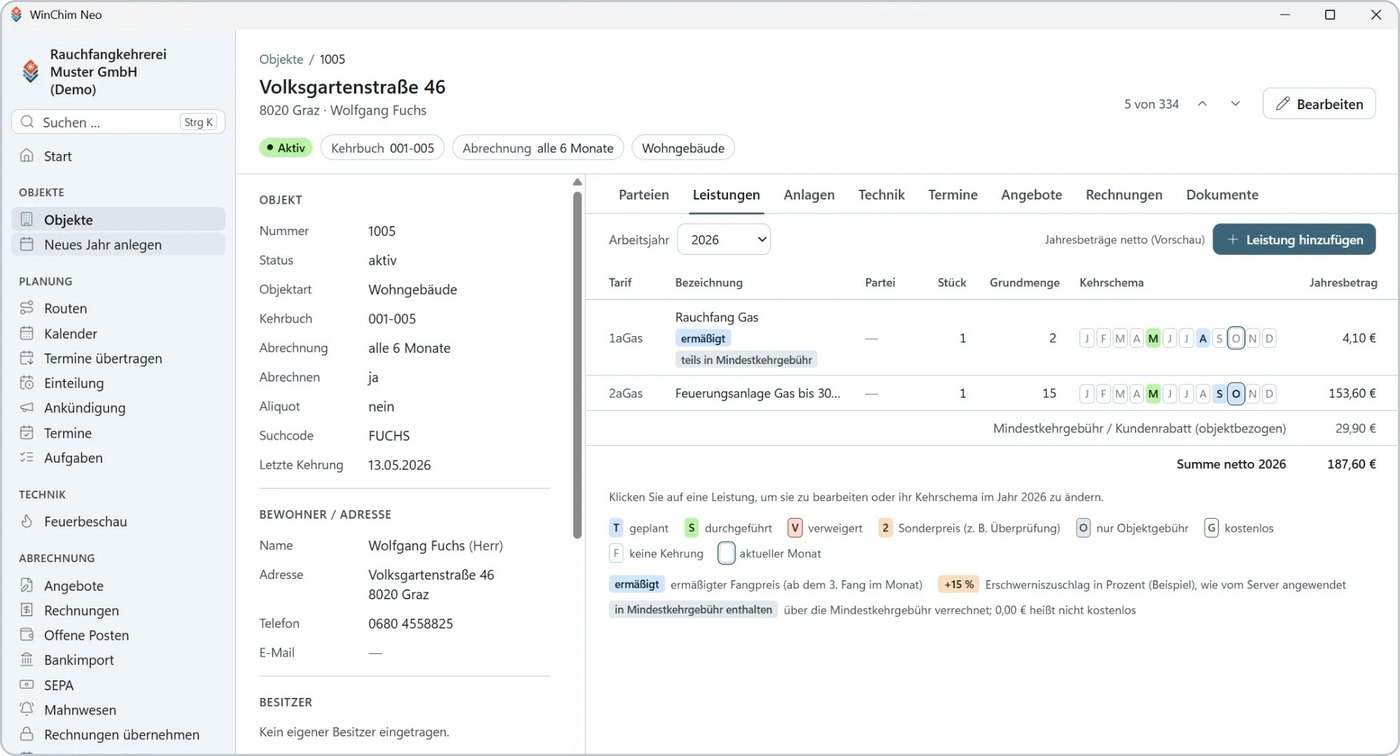This screenshot has width=1400, height=756.
Task: Open Ankündigung from the sidebar
Action: coord(118,408)
